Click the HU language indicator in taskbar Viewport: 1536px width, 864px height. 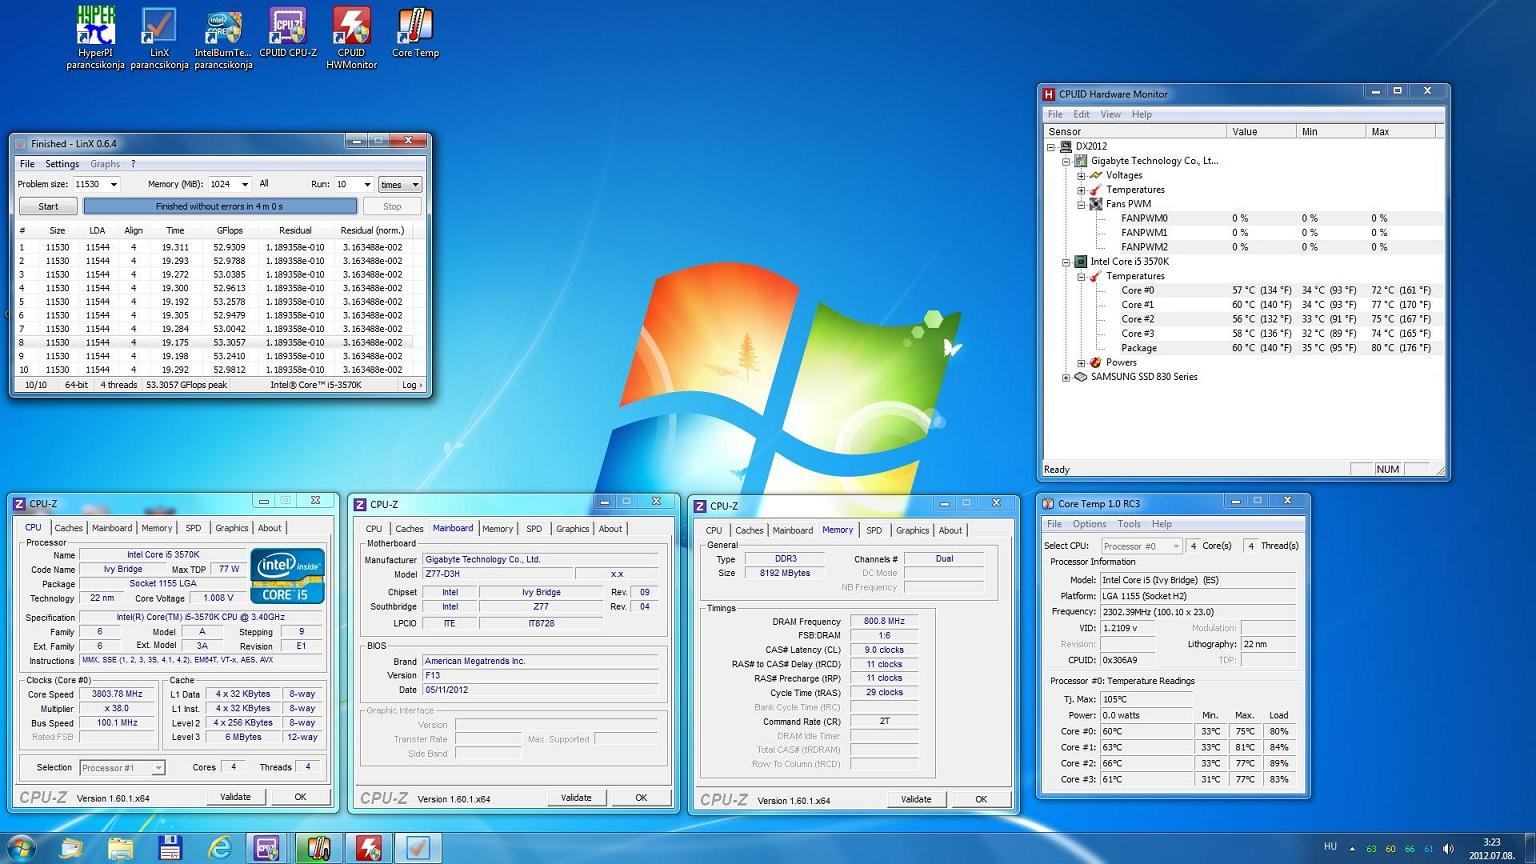coord(1330,846)
